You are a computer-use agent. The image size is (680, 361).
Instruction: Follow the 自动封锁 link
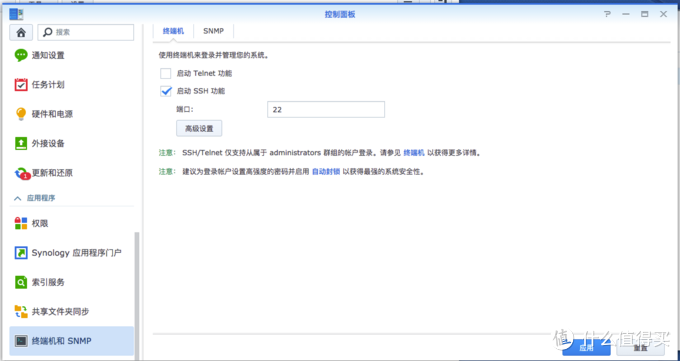tap(326, 172)
